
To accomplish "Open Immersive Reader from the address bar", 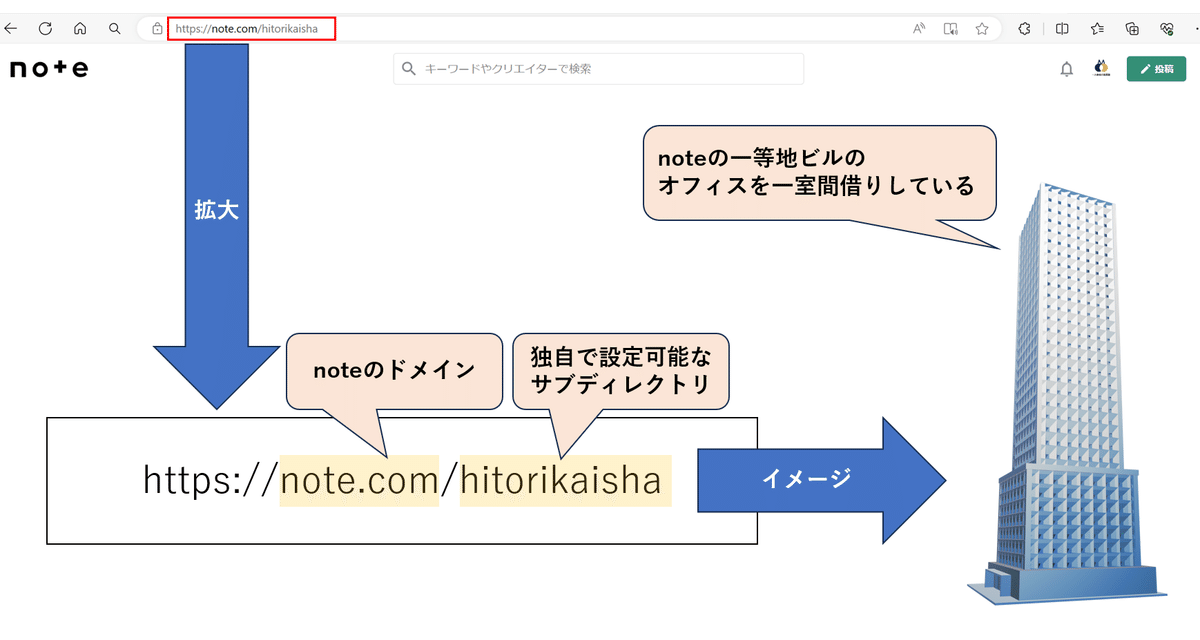I will 949,28.
